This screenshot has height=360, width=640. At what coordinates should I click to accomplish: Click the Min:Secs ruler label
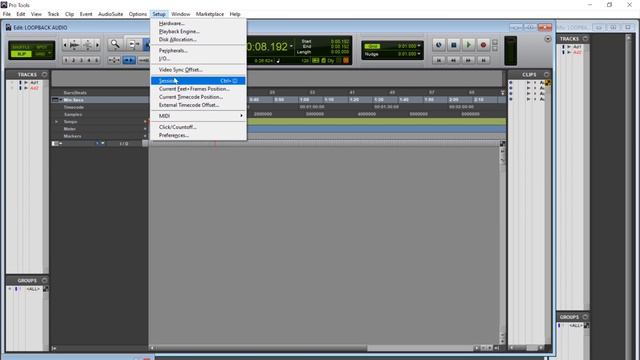(73, 100)
